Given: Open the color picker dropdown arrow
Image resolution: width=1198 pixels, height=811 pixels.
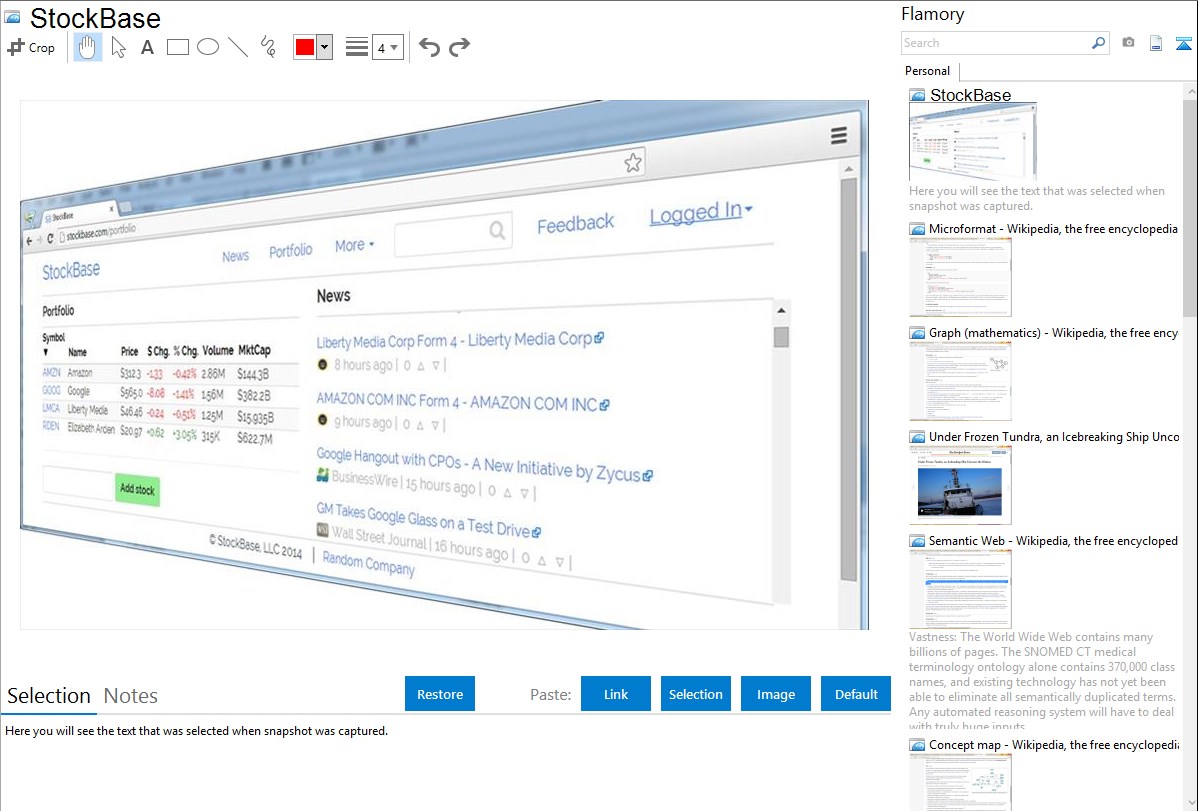Looking at the screenshot, I should pyautogui.click(x=324, y=47).
